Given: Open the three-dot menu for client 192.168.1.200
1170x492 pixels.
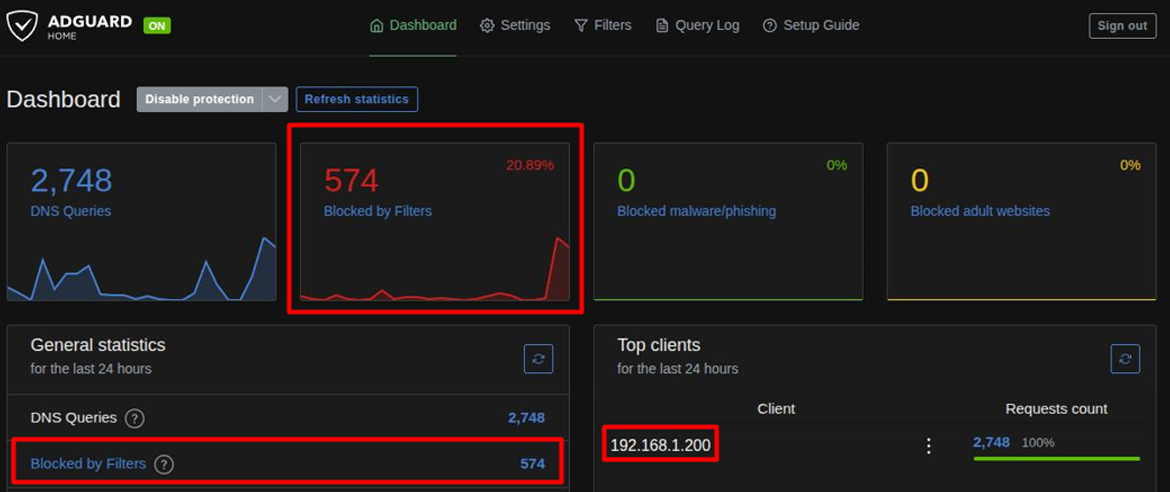Looking at the screenshot, I should 928,446.
